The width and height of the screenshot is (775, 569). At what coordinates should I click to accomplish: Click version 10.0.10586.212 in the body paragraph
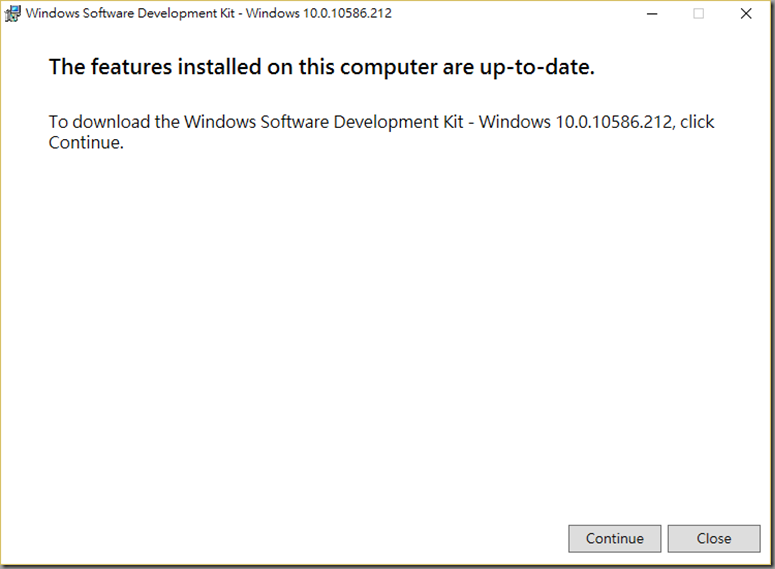point(615,122)
